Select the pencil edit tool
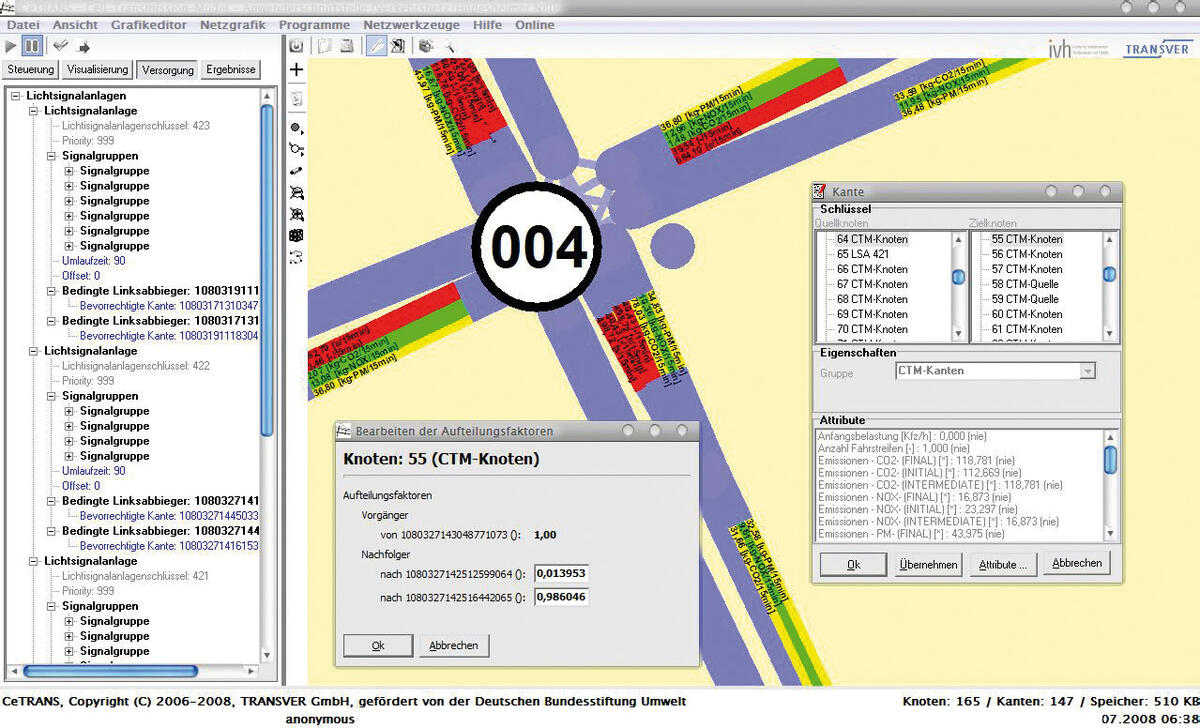This screenshot has width=1200, height=728. tap(376, 46)
